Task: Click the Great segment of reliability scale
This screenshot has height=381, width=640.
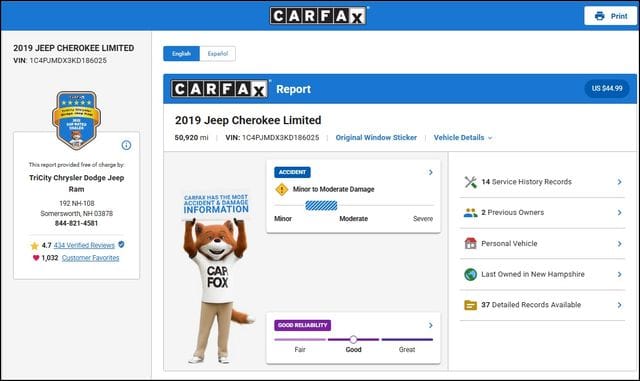Action: pos(407,339)
